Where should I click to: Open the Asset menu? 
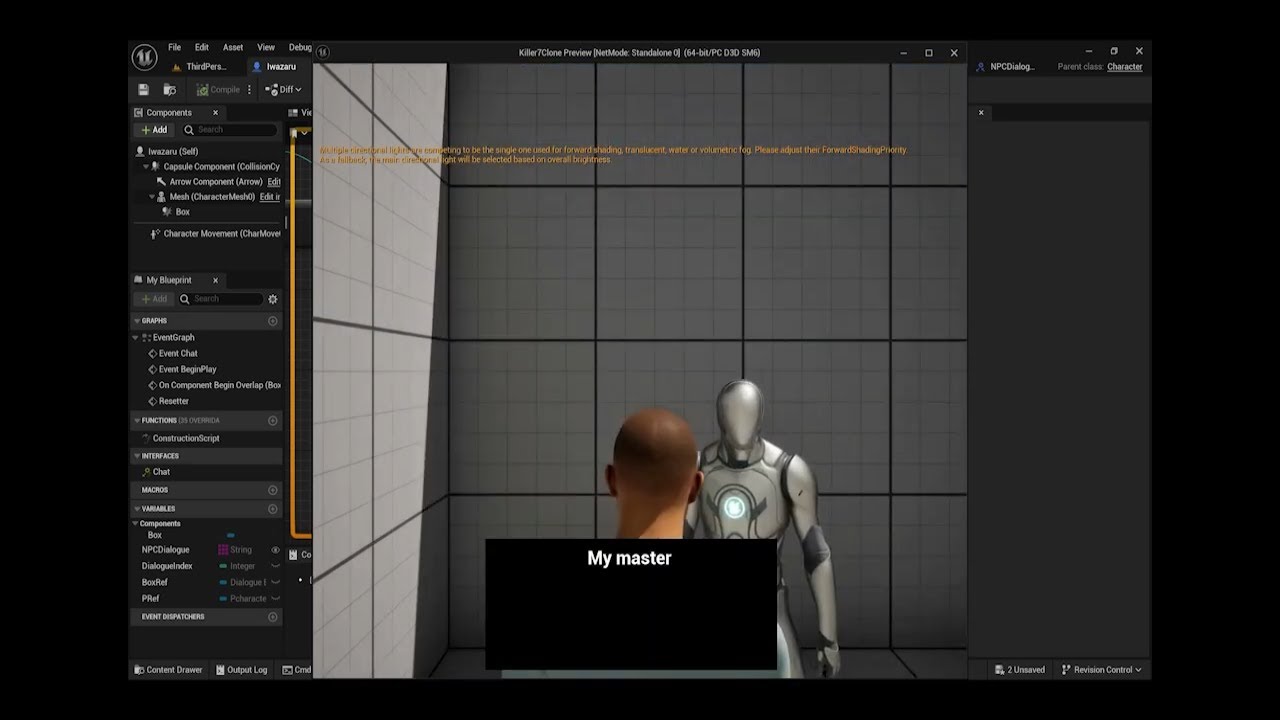(x=233, y=47)
